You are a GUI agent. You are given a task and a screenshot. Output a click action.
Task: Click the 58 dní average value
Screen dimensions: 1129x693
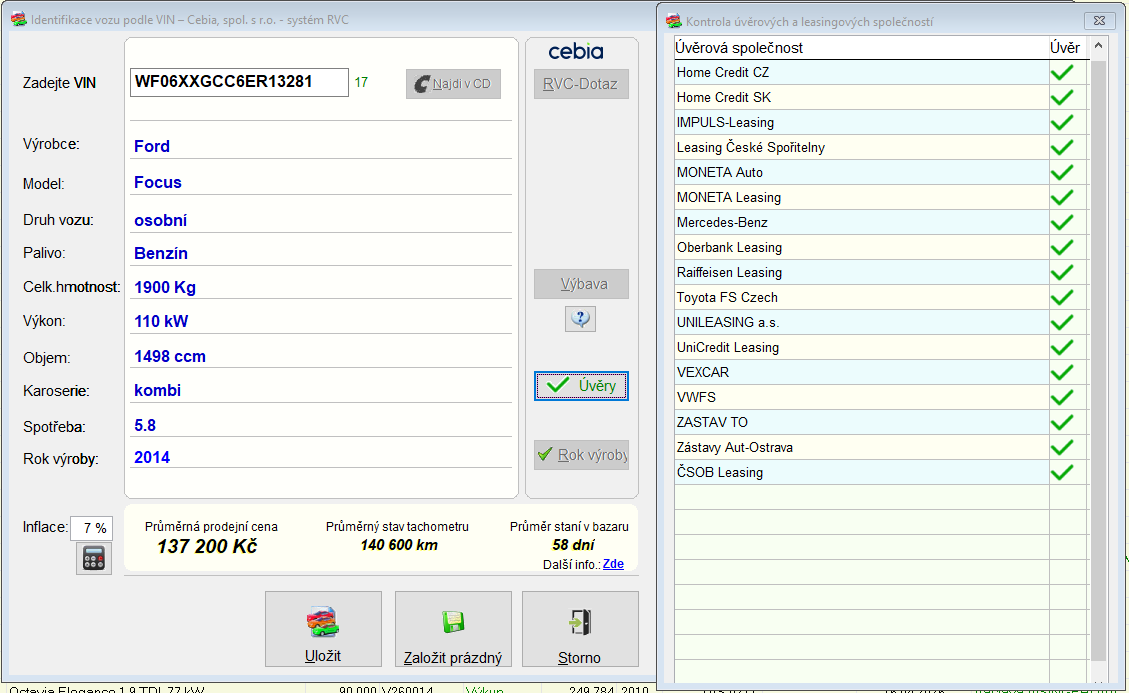tap(573, 545)
